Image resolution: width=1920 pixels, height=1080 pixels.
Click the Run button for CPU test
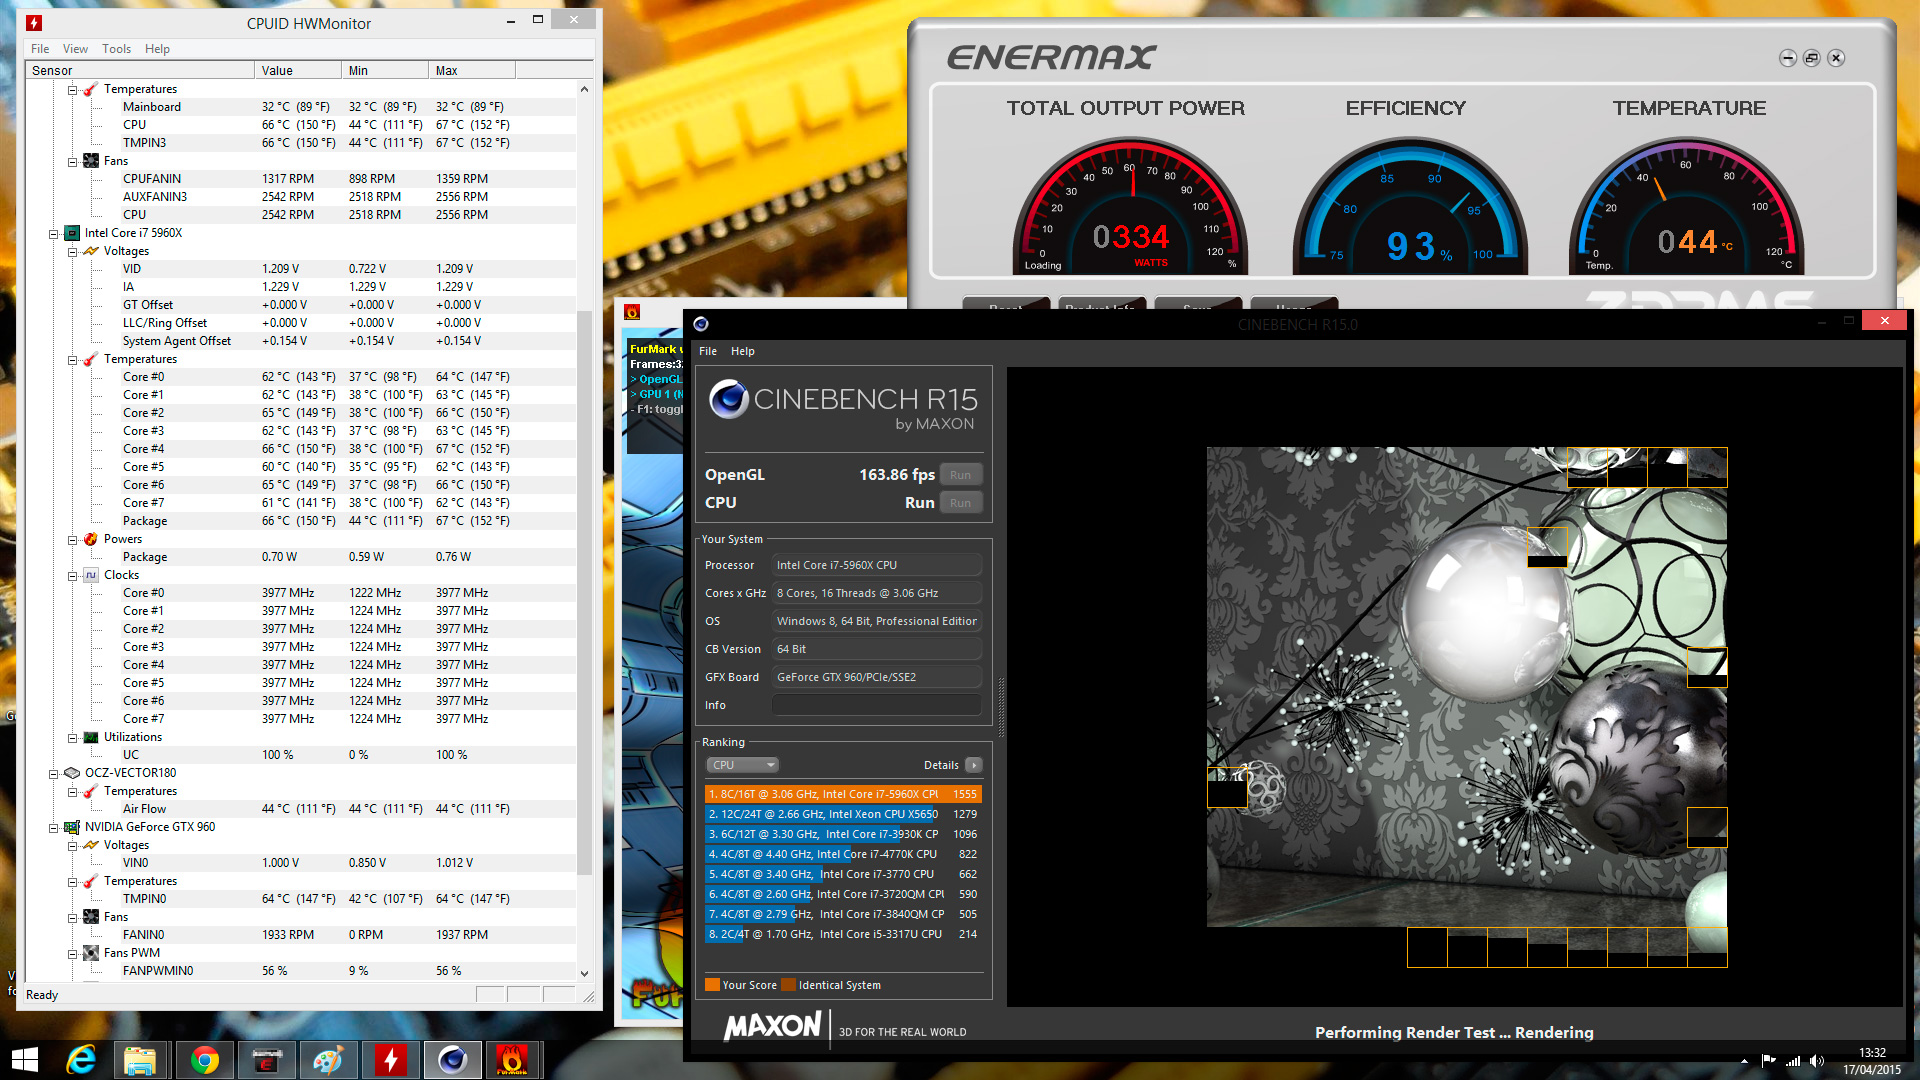[960, 503]
